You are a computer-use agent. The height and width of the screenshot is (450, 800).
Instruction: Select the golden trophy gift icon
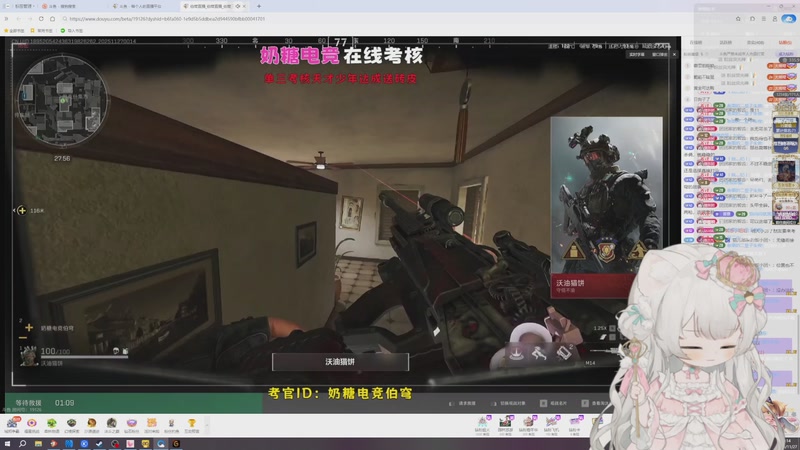pyautogui.click(x=192, y=425)
